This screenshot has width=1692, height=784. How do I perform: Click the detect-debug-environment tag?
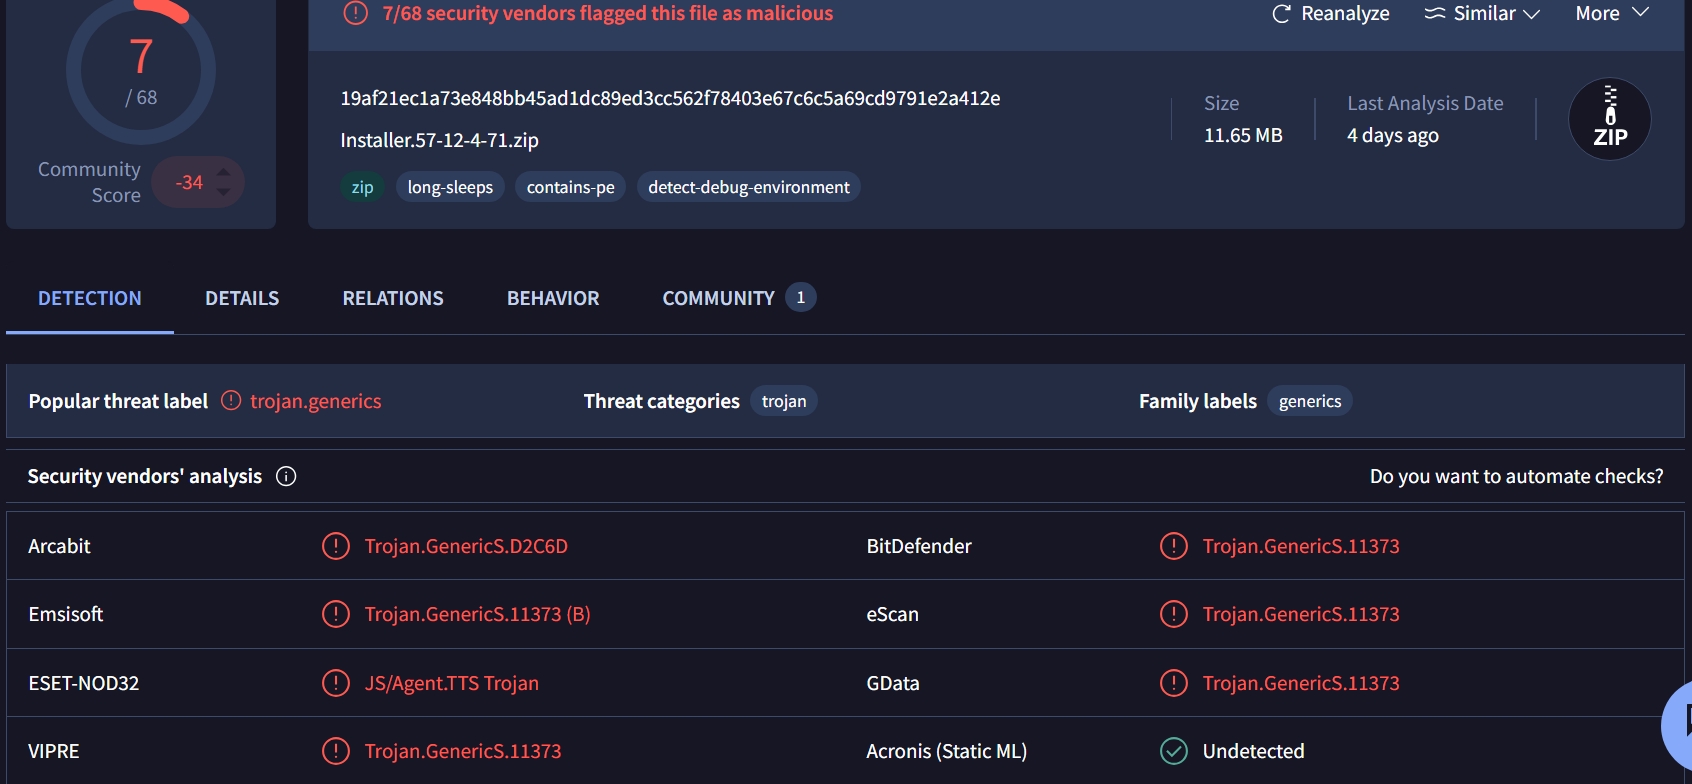(748, 187)
